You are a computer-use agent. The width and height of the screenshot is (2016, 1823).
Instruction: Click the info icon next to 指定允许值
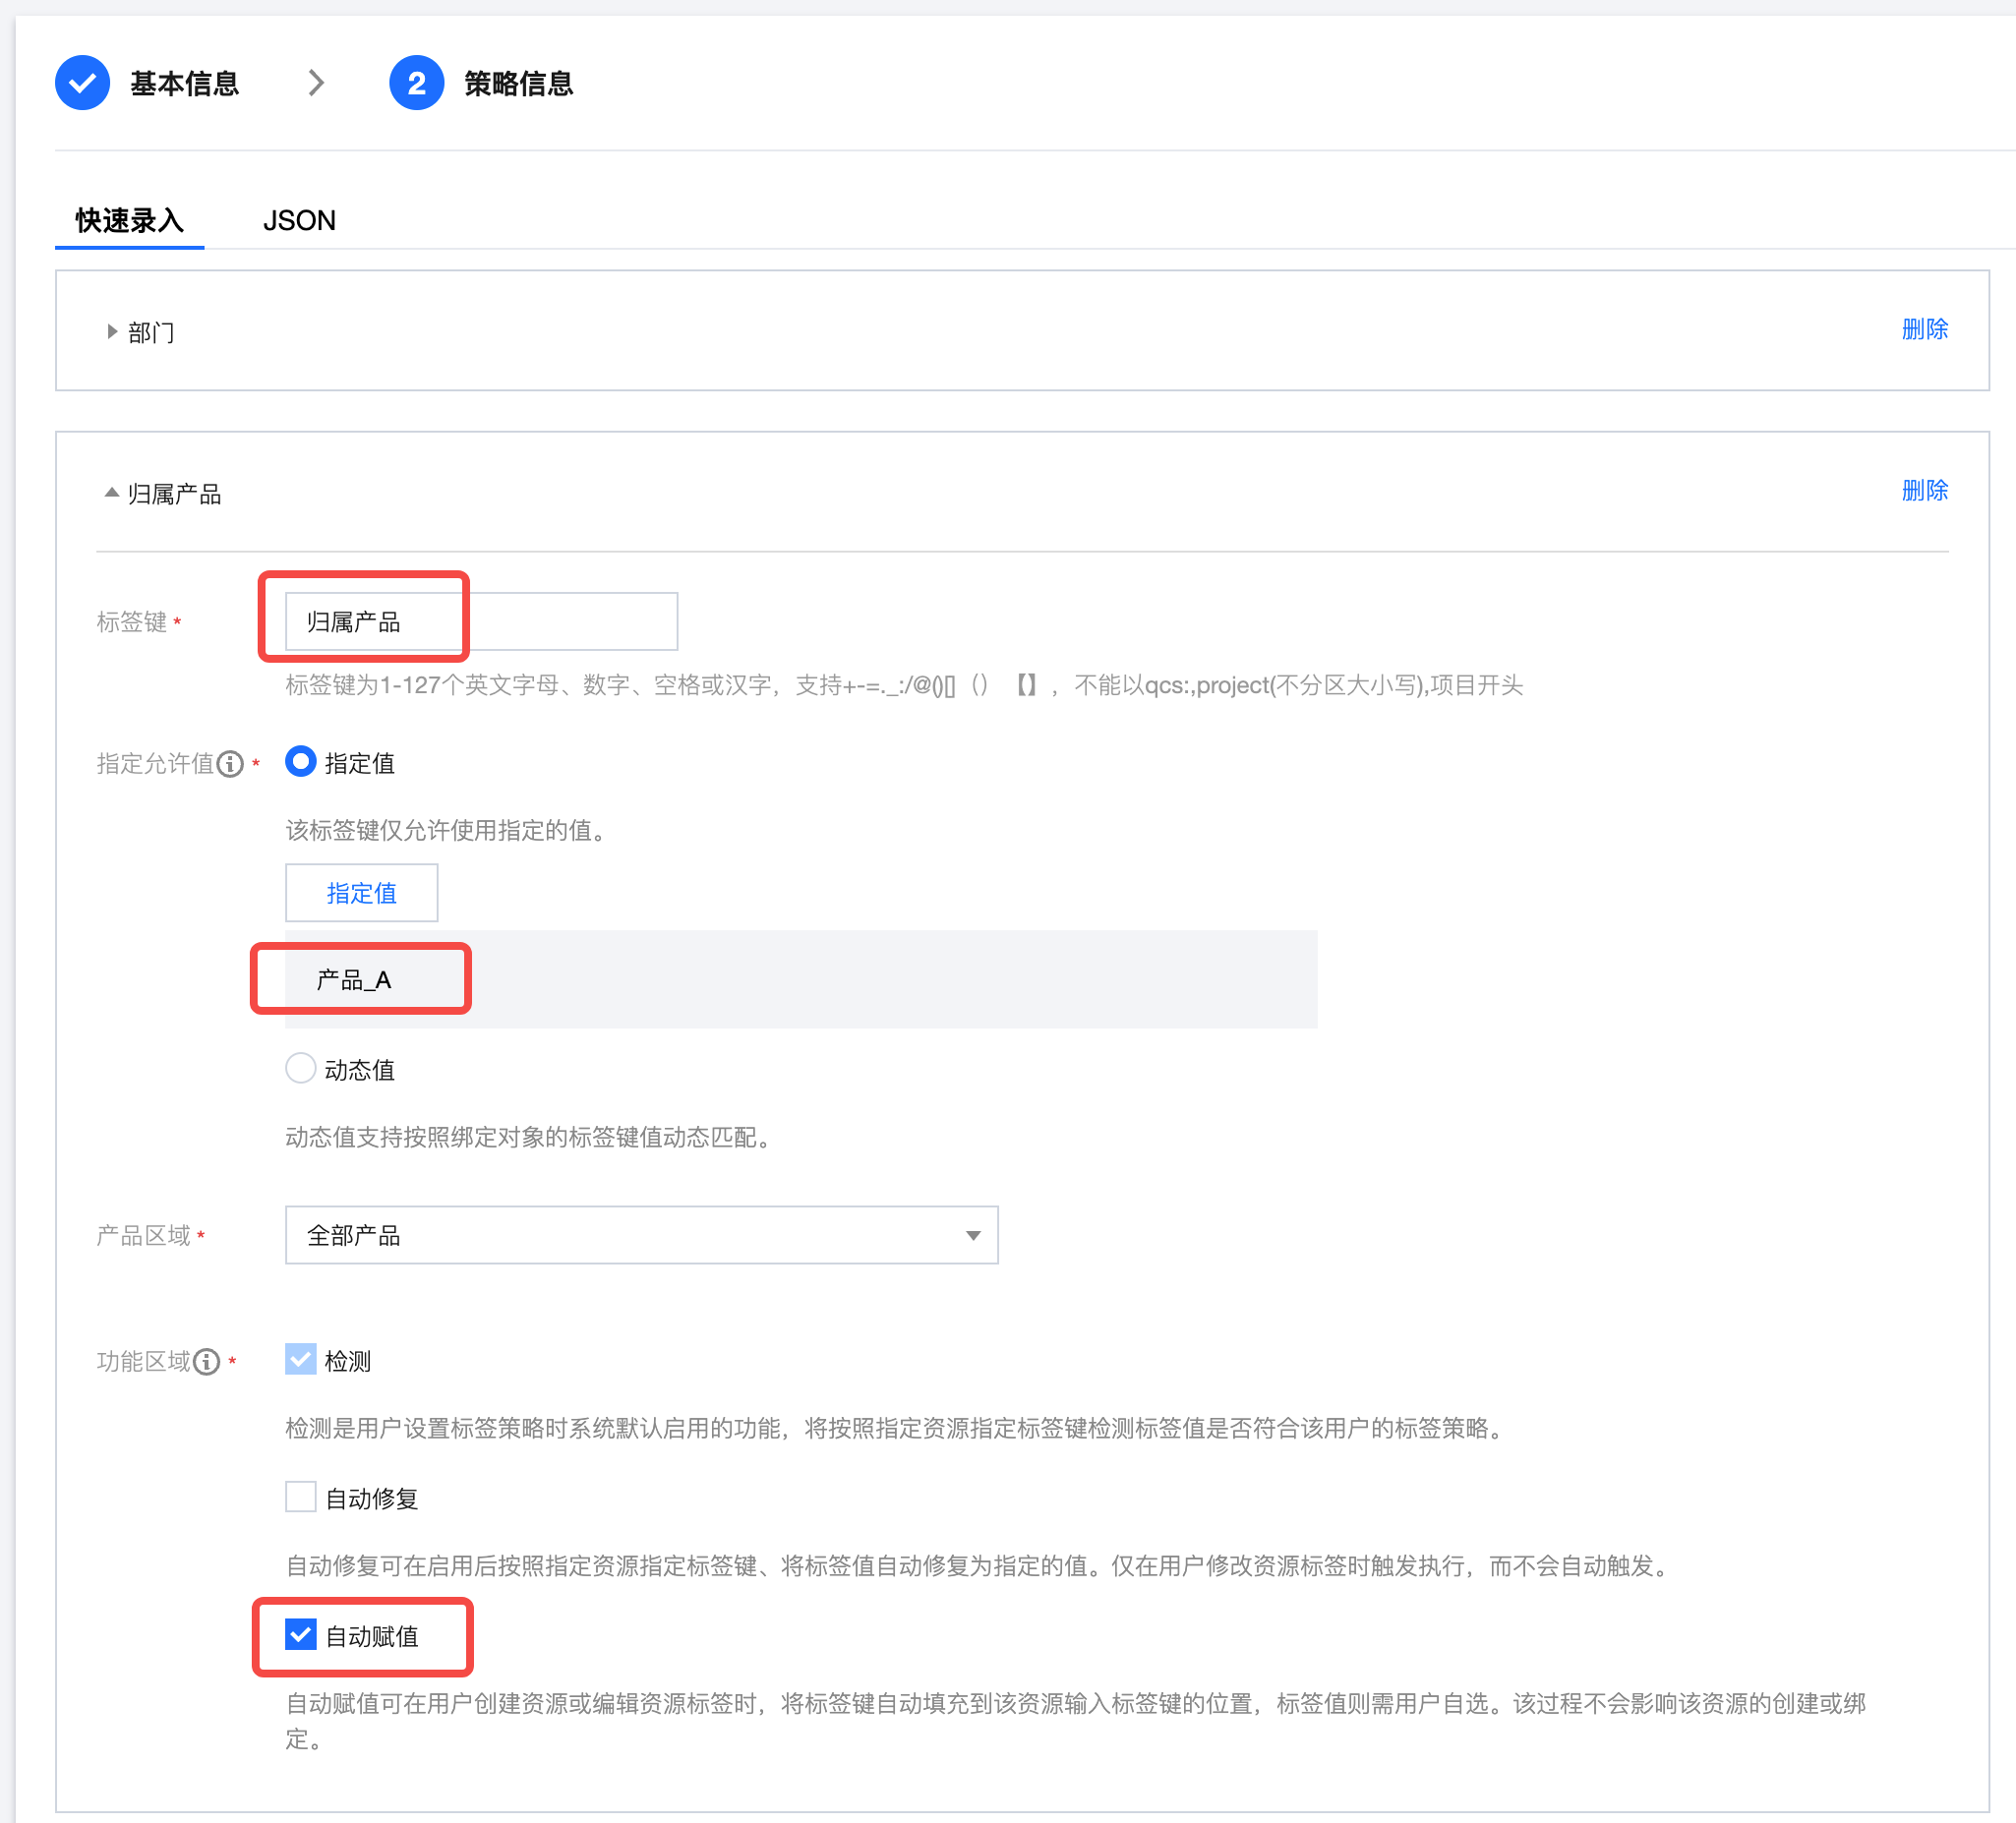(x=230, y=764)
